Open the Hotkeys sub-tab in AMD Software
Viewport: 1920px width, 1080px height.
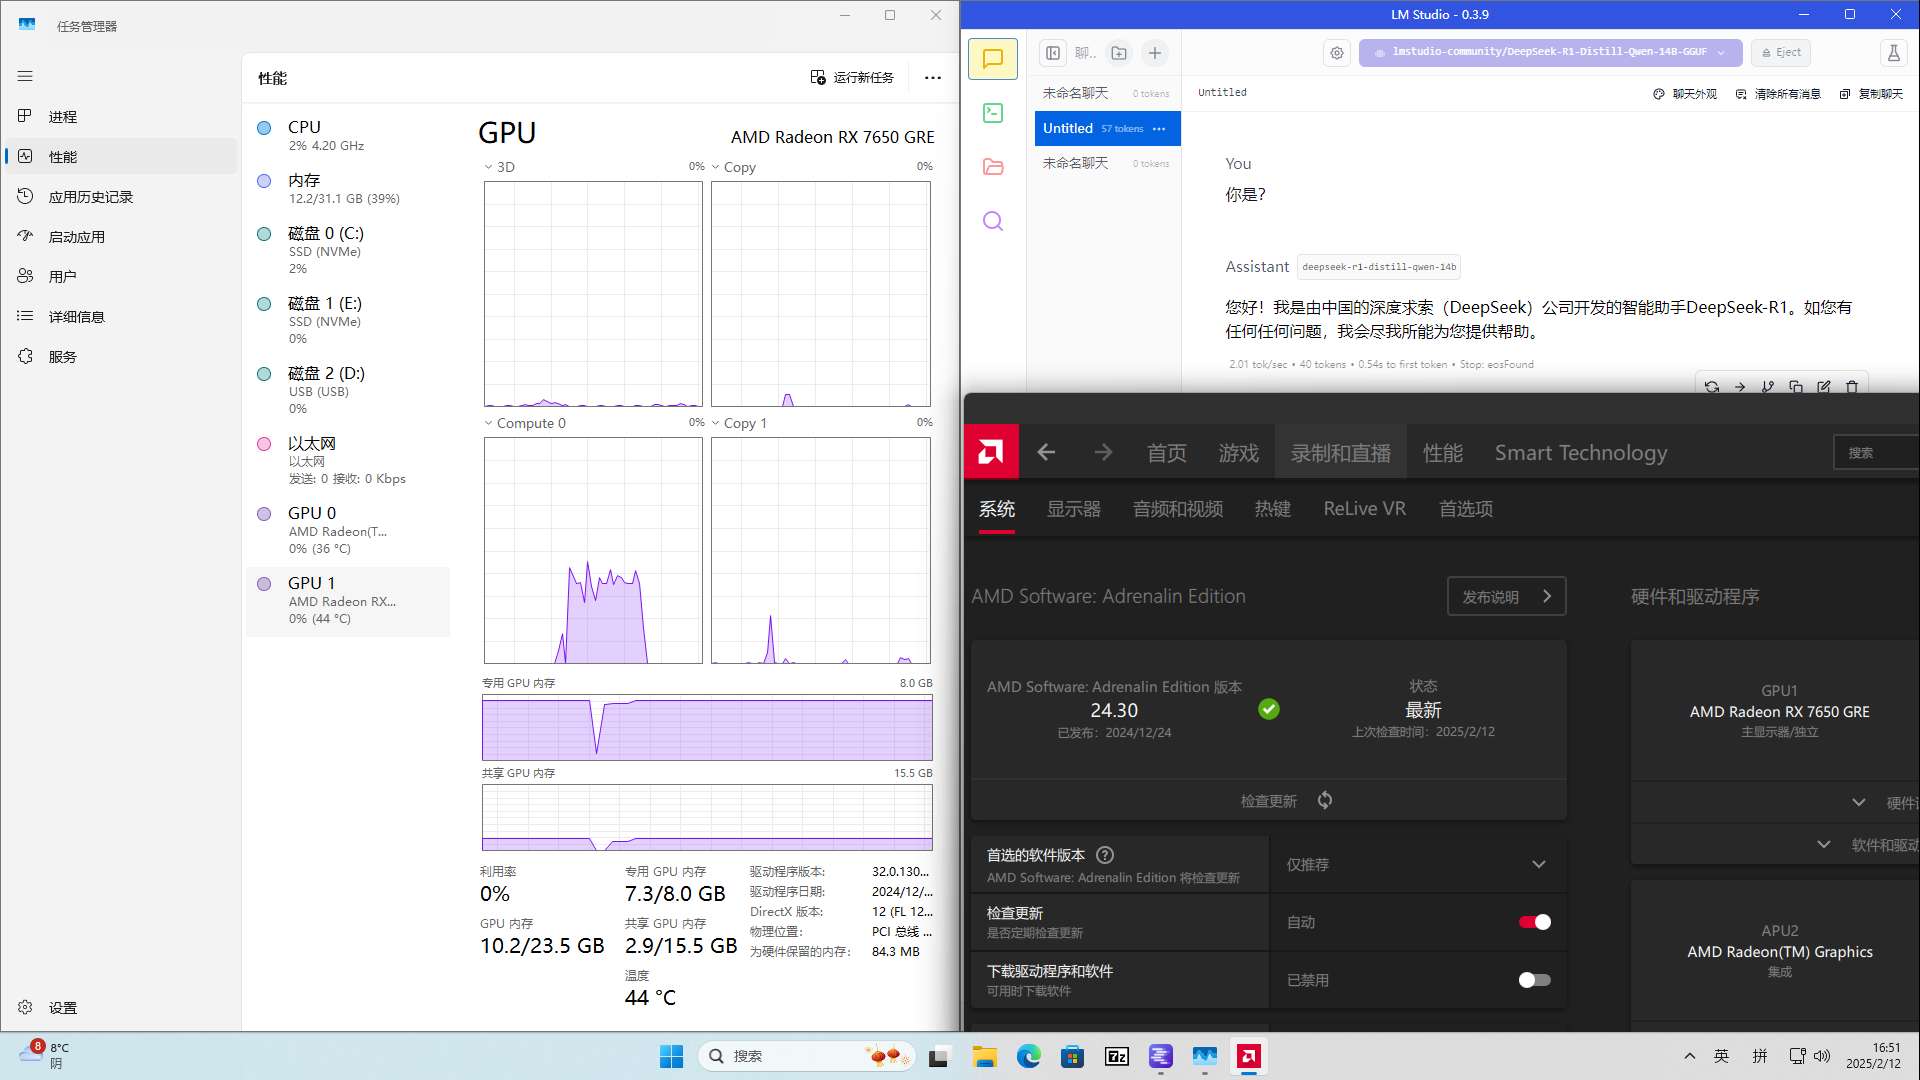(x=1272, y=509)
